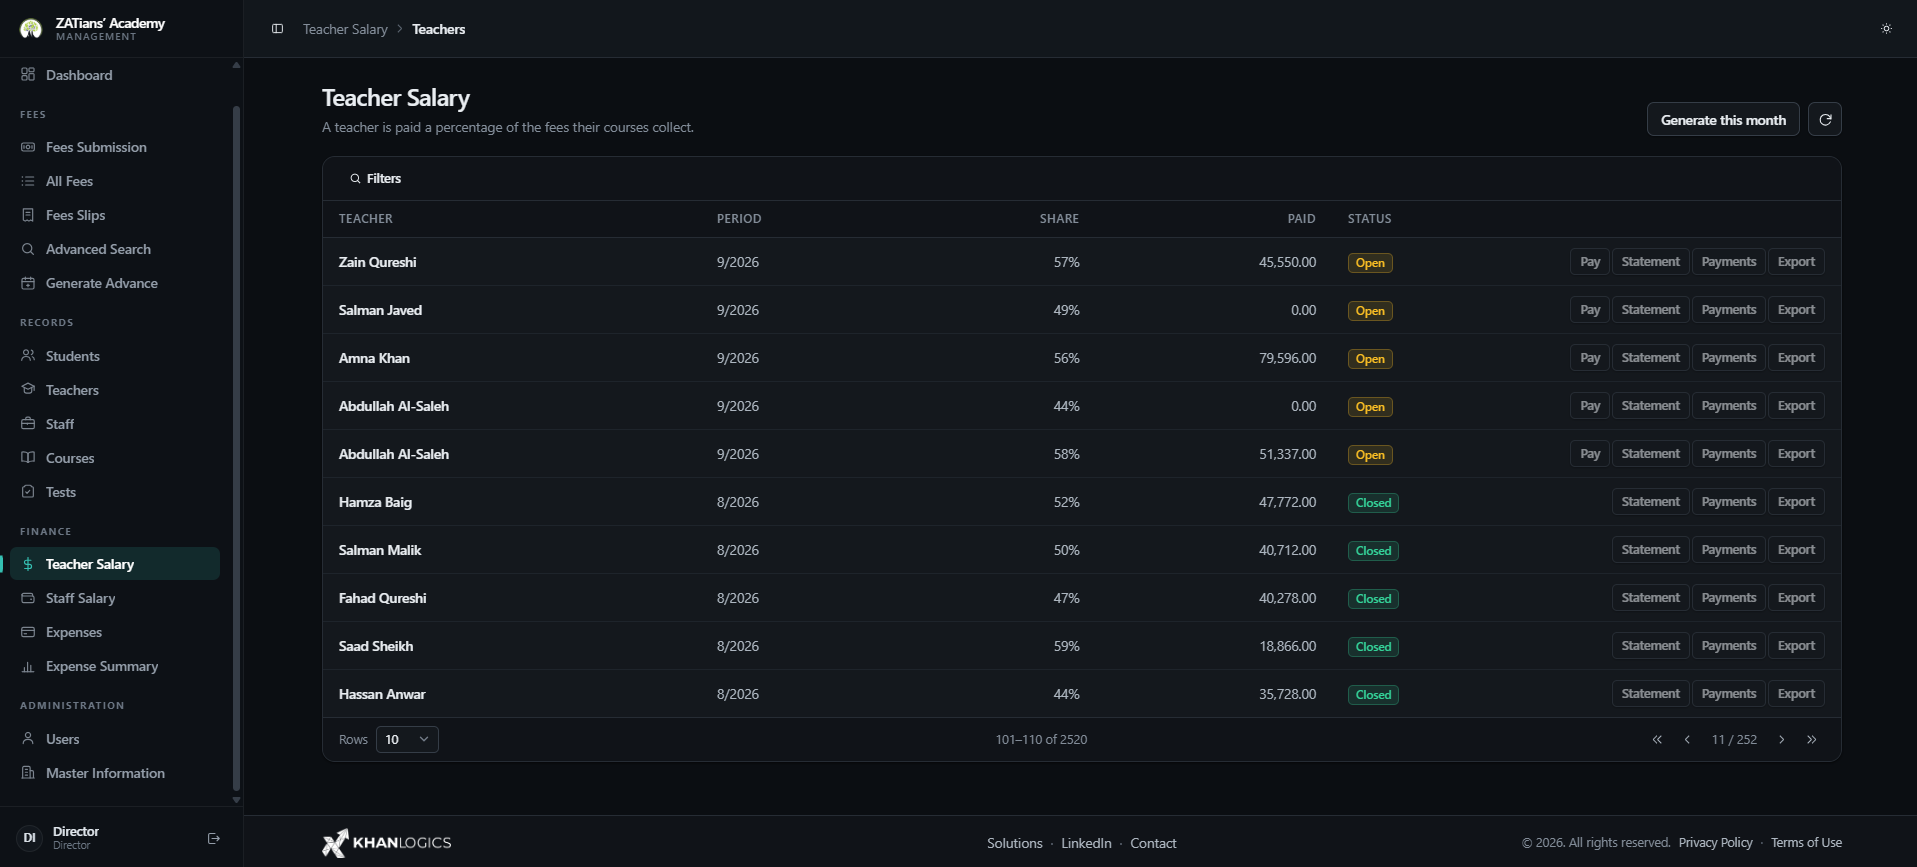Open Statement for Saad Sheikh
This screenshot has width=1917, height=867.
(x=1650, y=646)
